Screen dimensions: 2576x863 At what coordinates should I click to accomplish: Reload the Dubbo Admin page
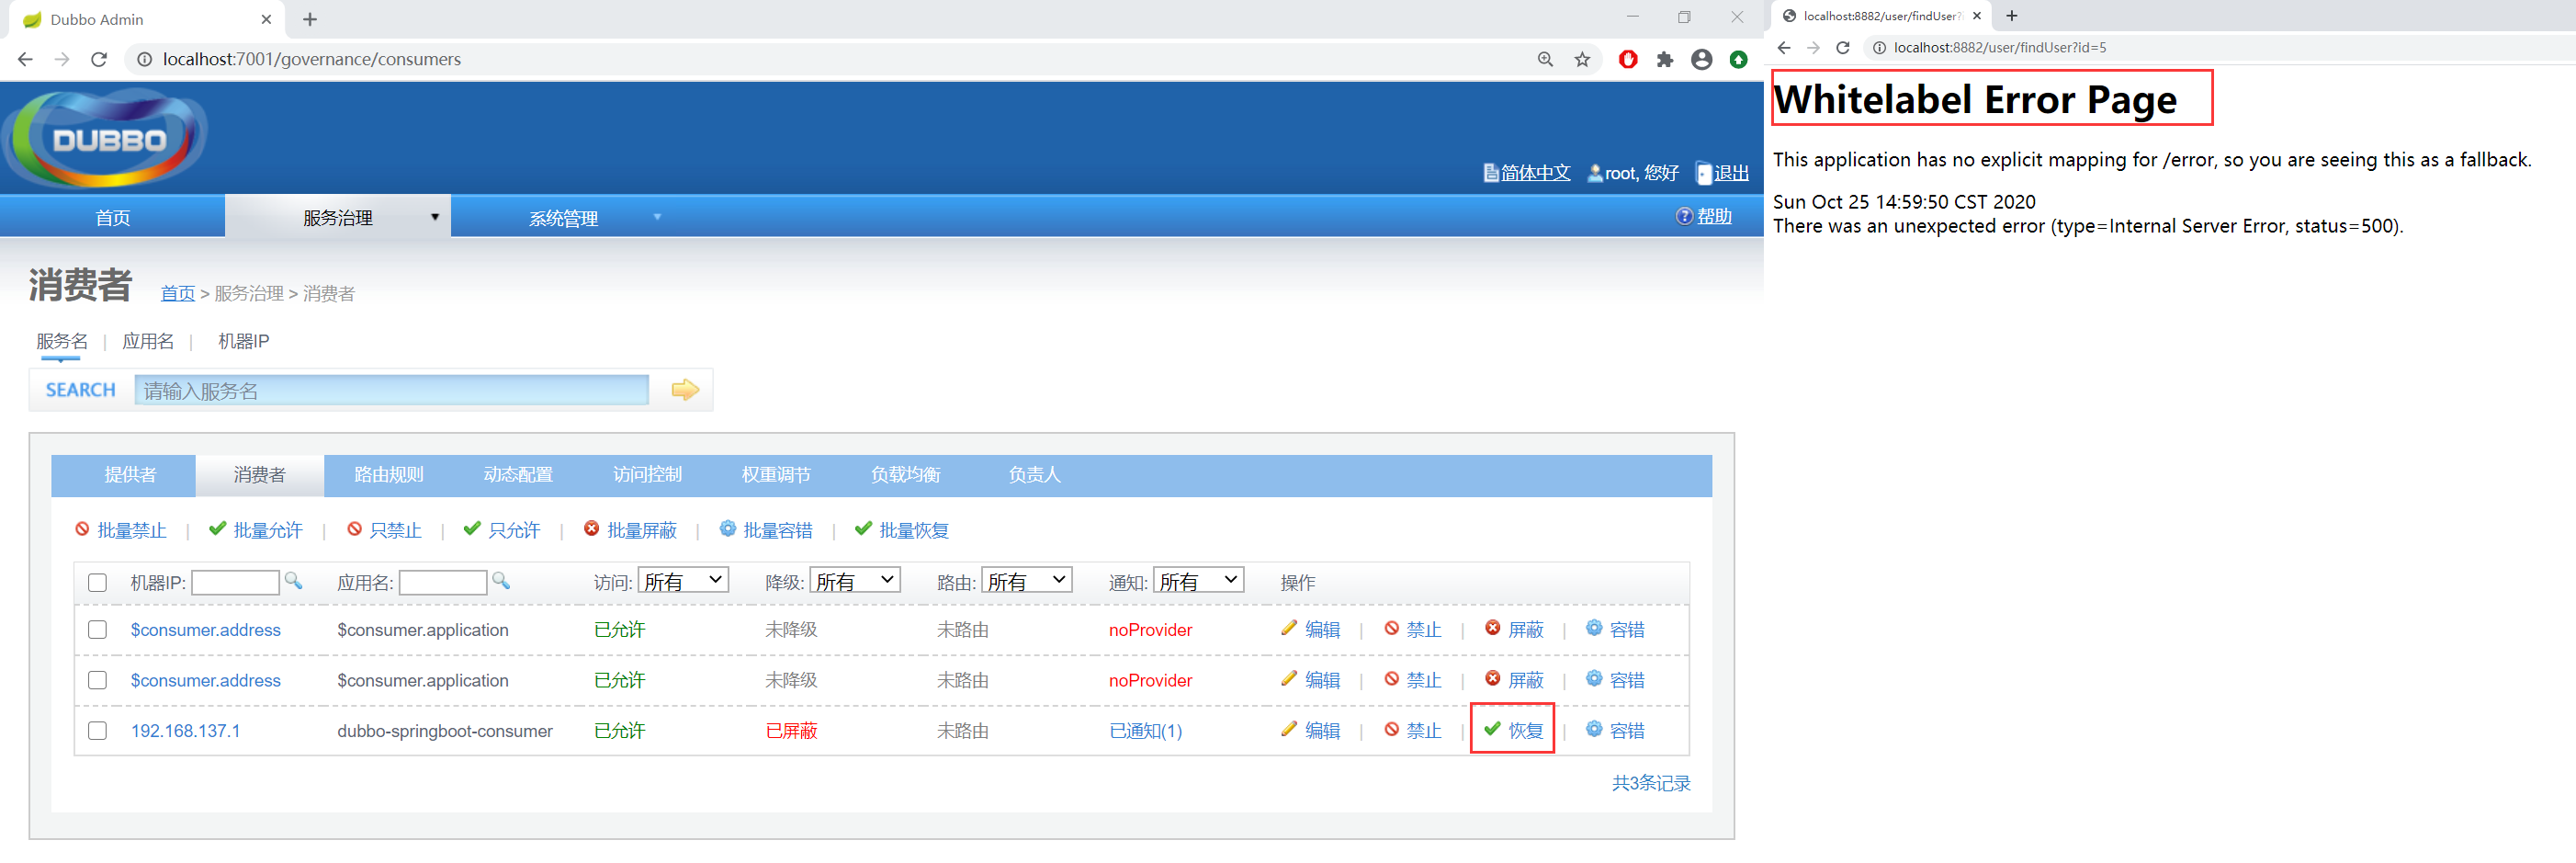tap(99, 60)
